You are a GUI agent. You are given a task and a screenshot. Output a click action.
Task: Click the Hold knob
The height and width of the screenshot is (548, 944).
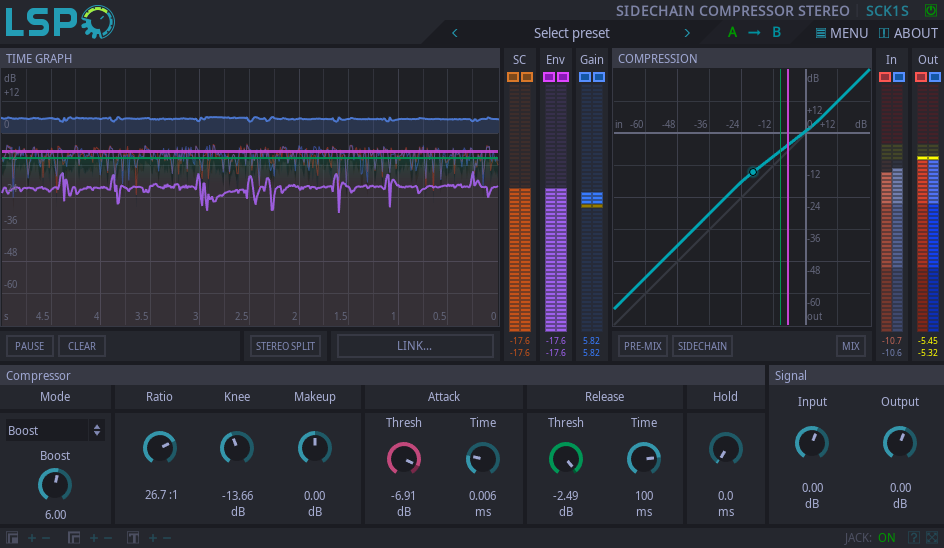pos(725,449)
